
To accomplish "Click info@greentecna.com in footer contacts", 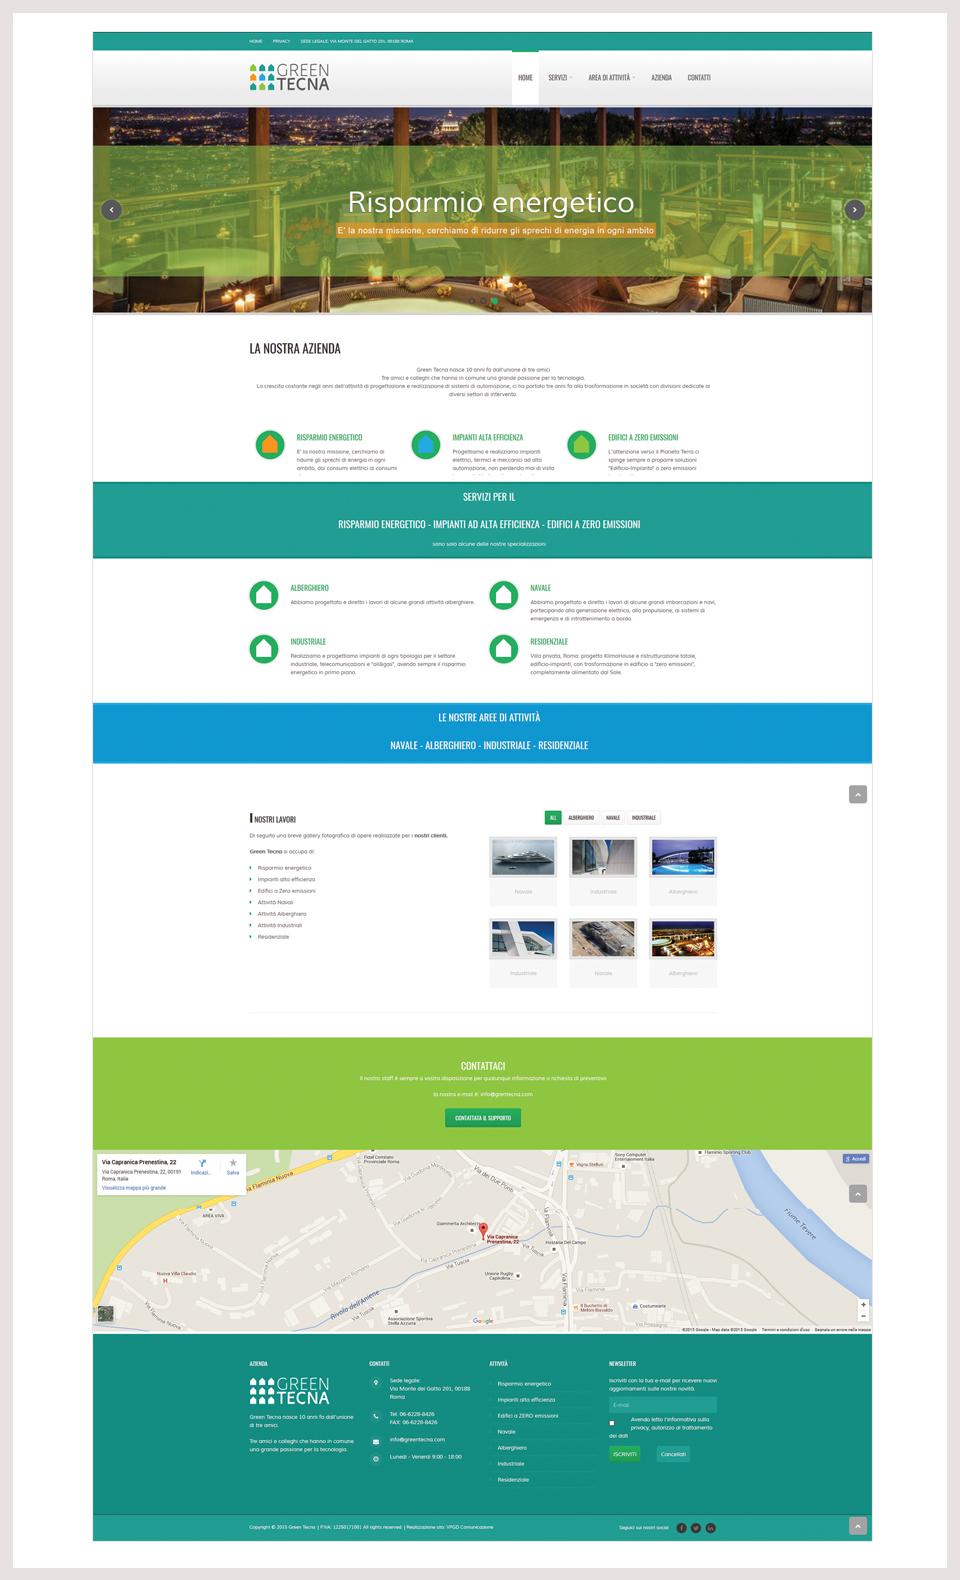I will click(417, 1439).
